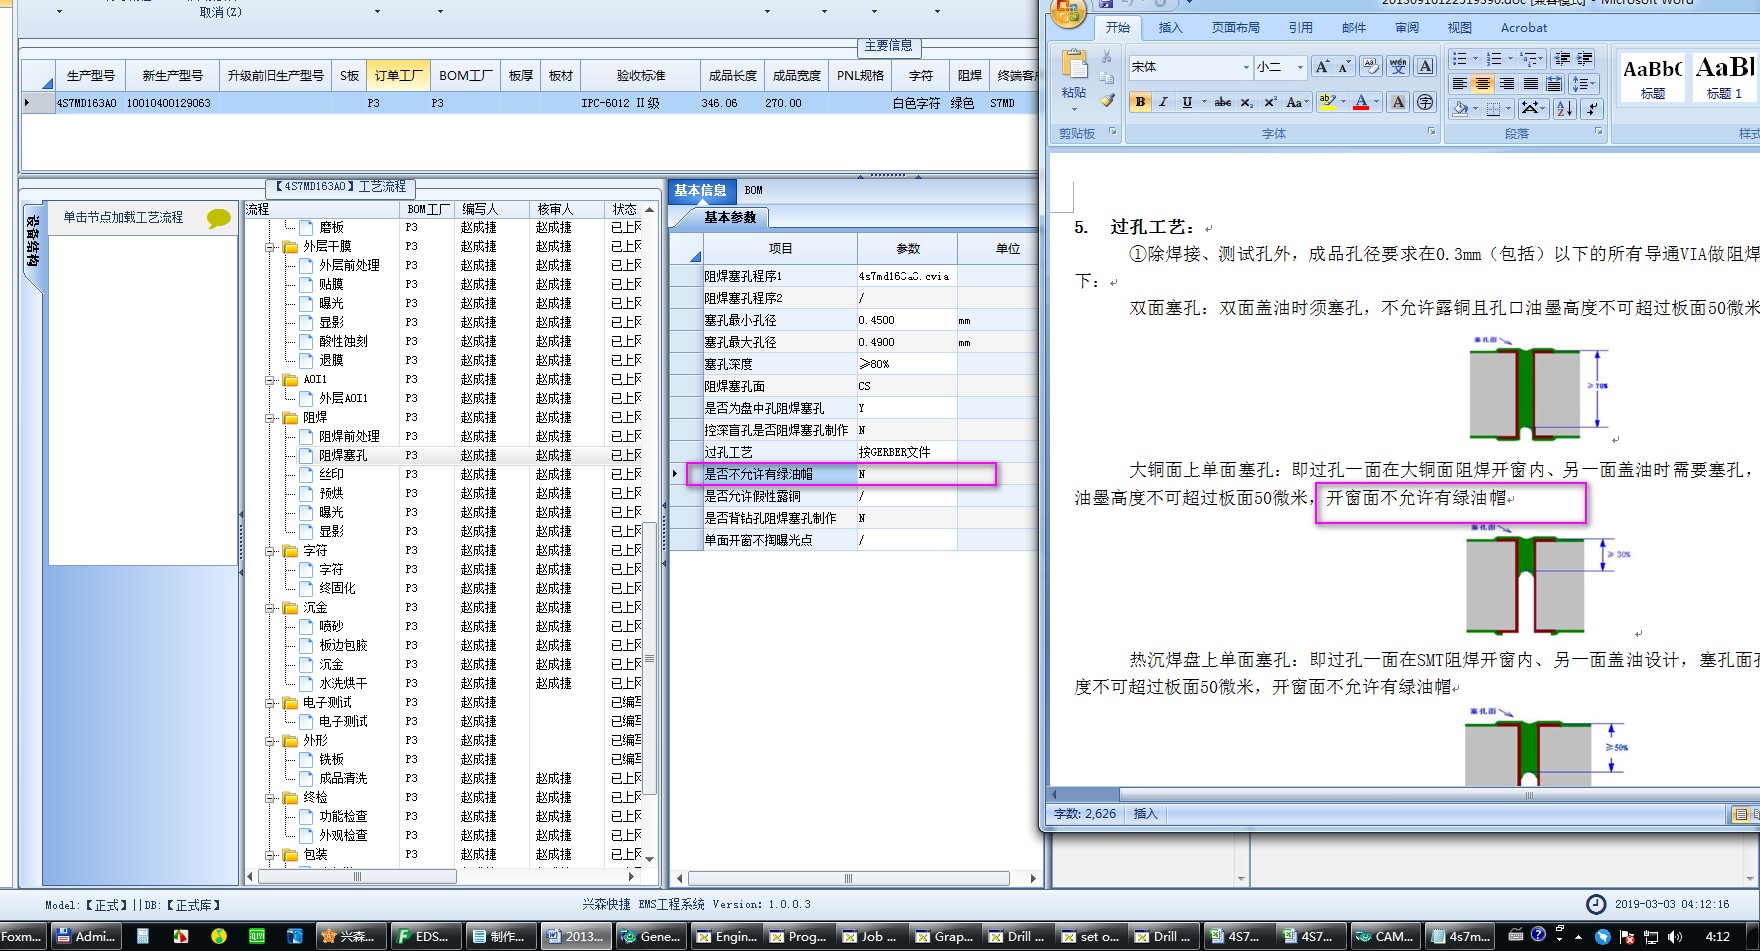The image size is (1760, 951).
Task: Click the Format Painter brush icon
Action: coord(1107,99)
